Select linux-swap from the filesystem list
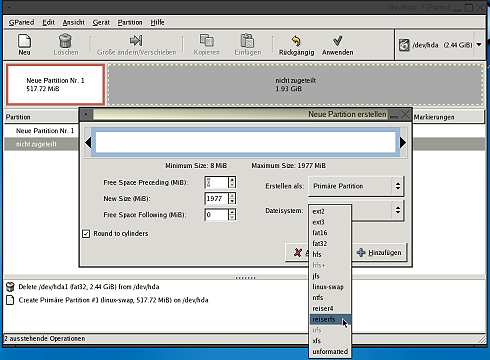 coord(330,287)
